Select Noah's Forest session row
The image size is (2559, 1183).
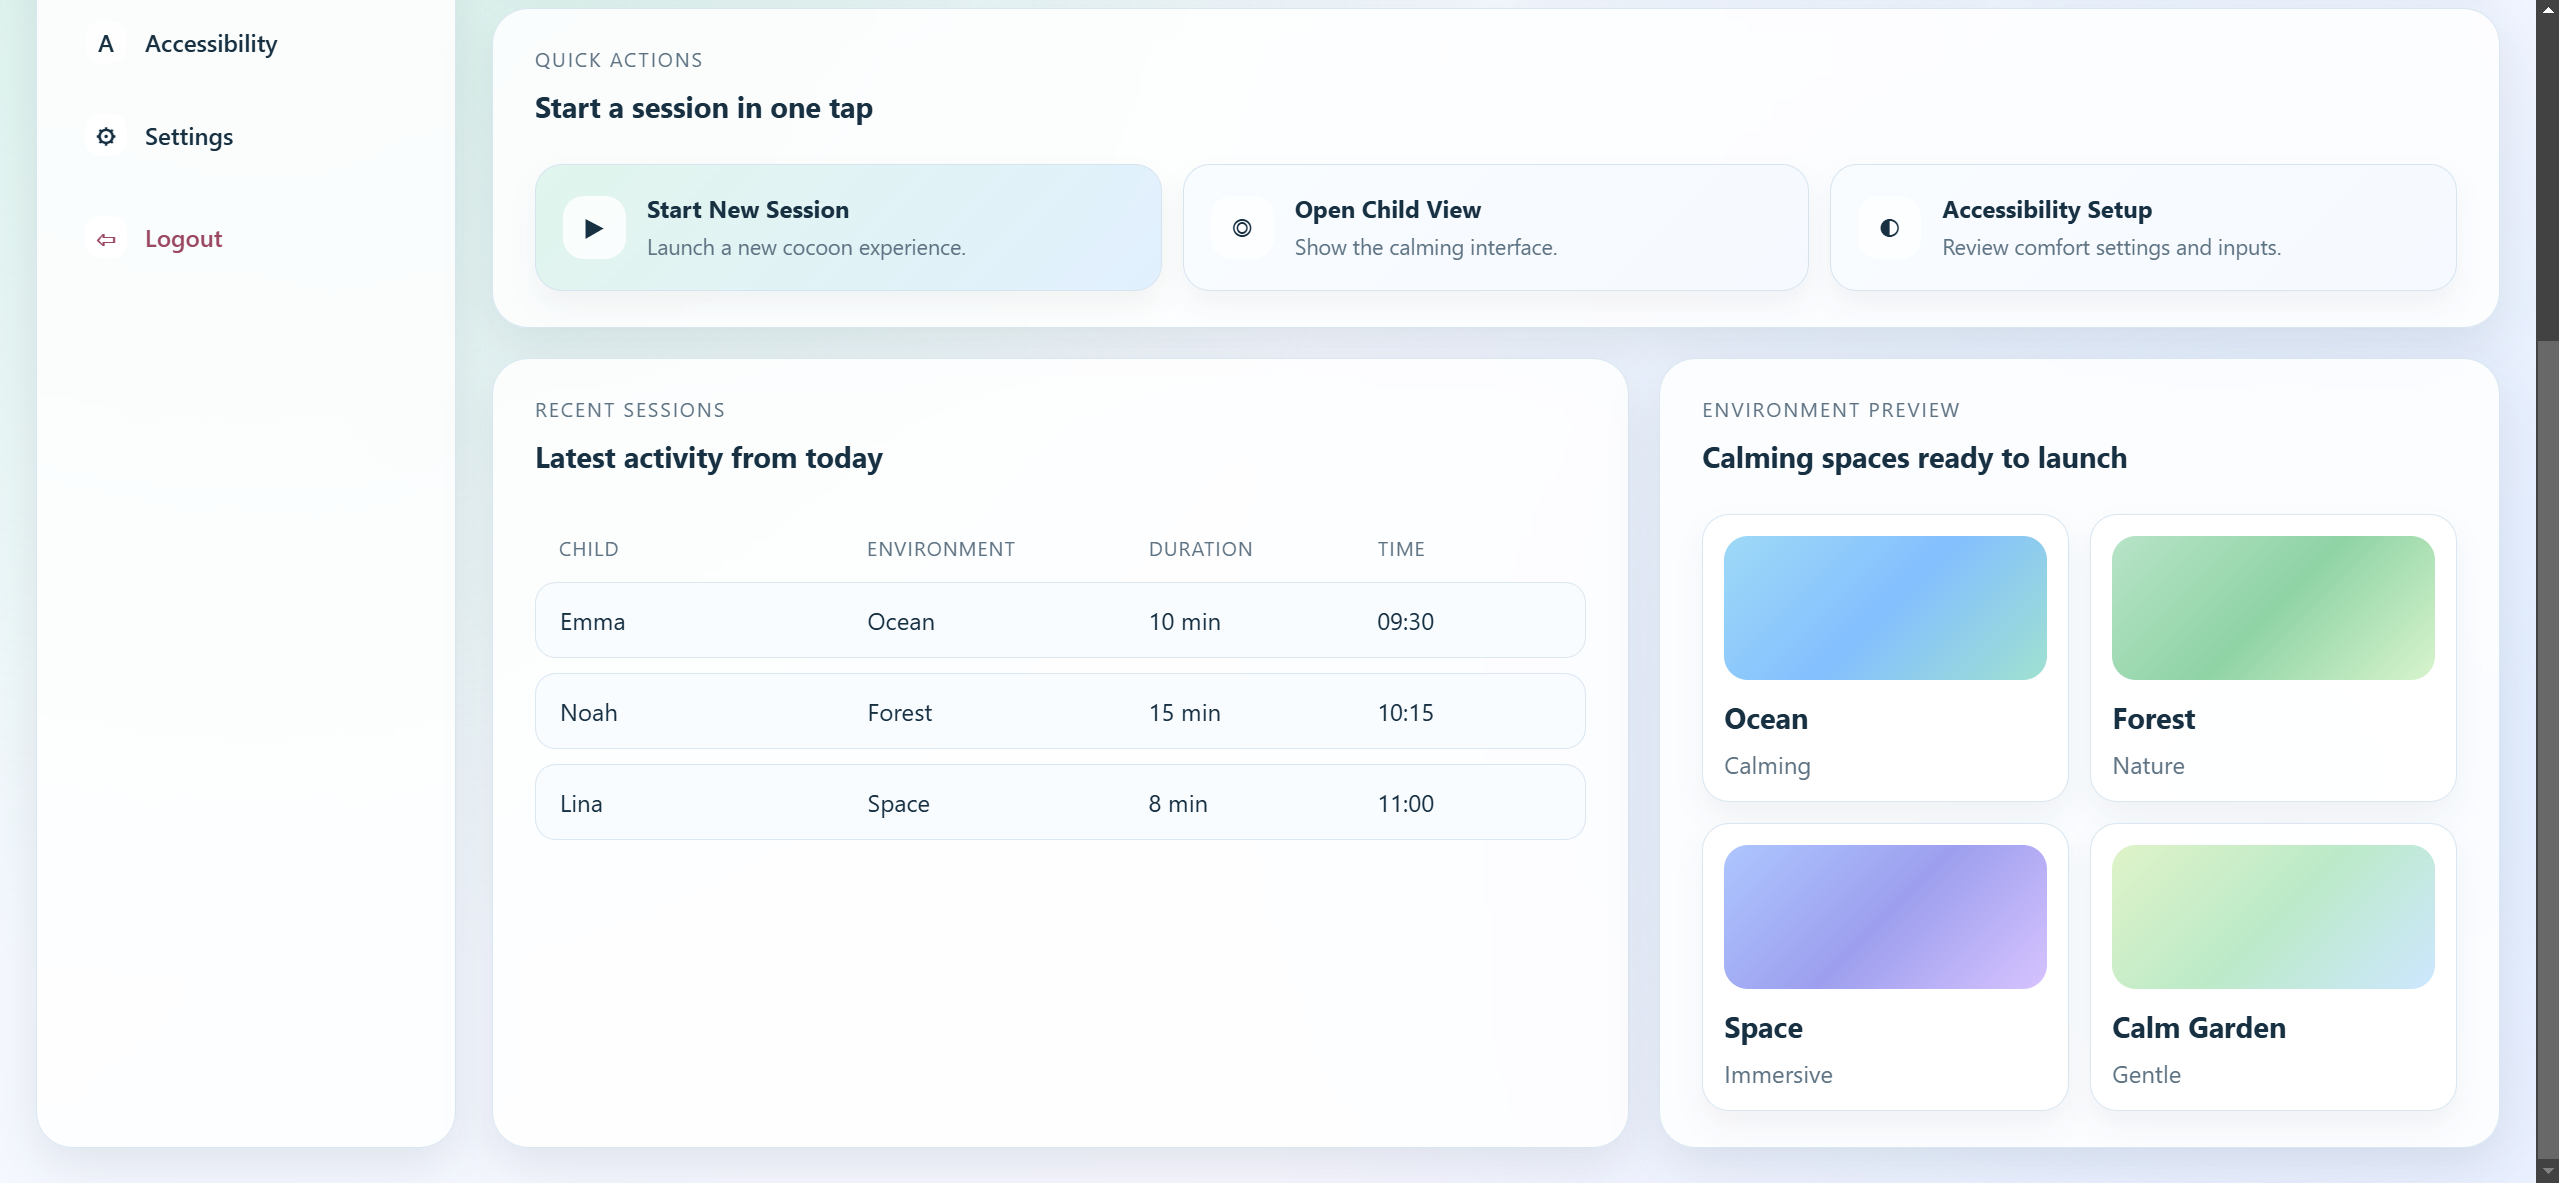click(x=1059, y=712)
